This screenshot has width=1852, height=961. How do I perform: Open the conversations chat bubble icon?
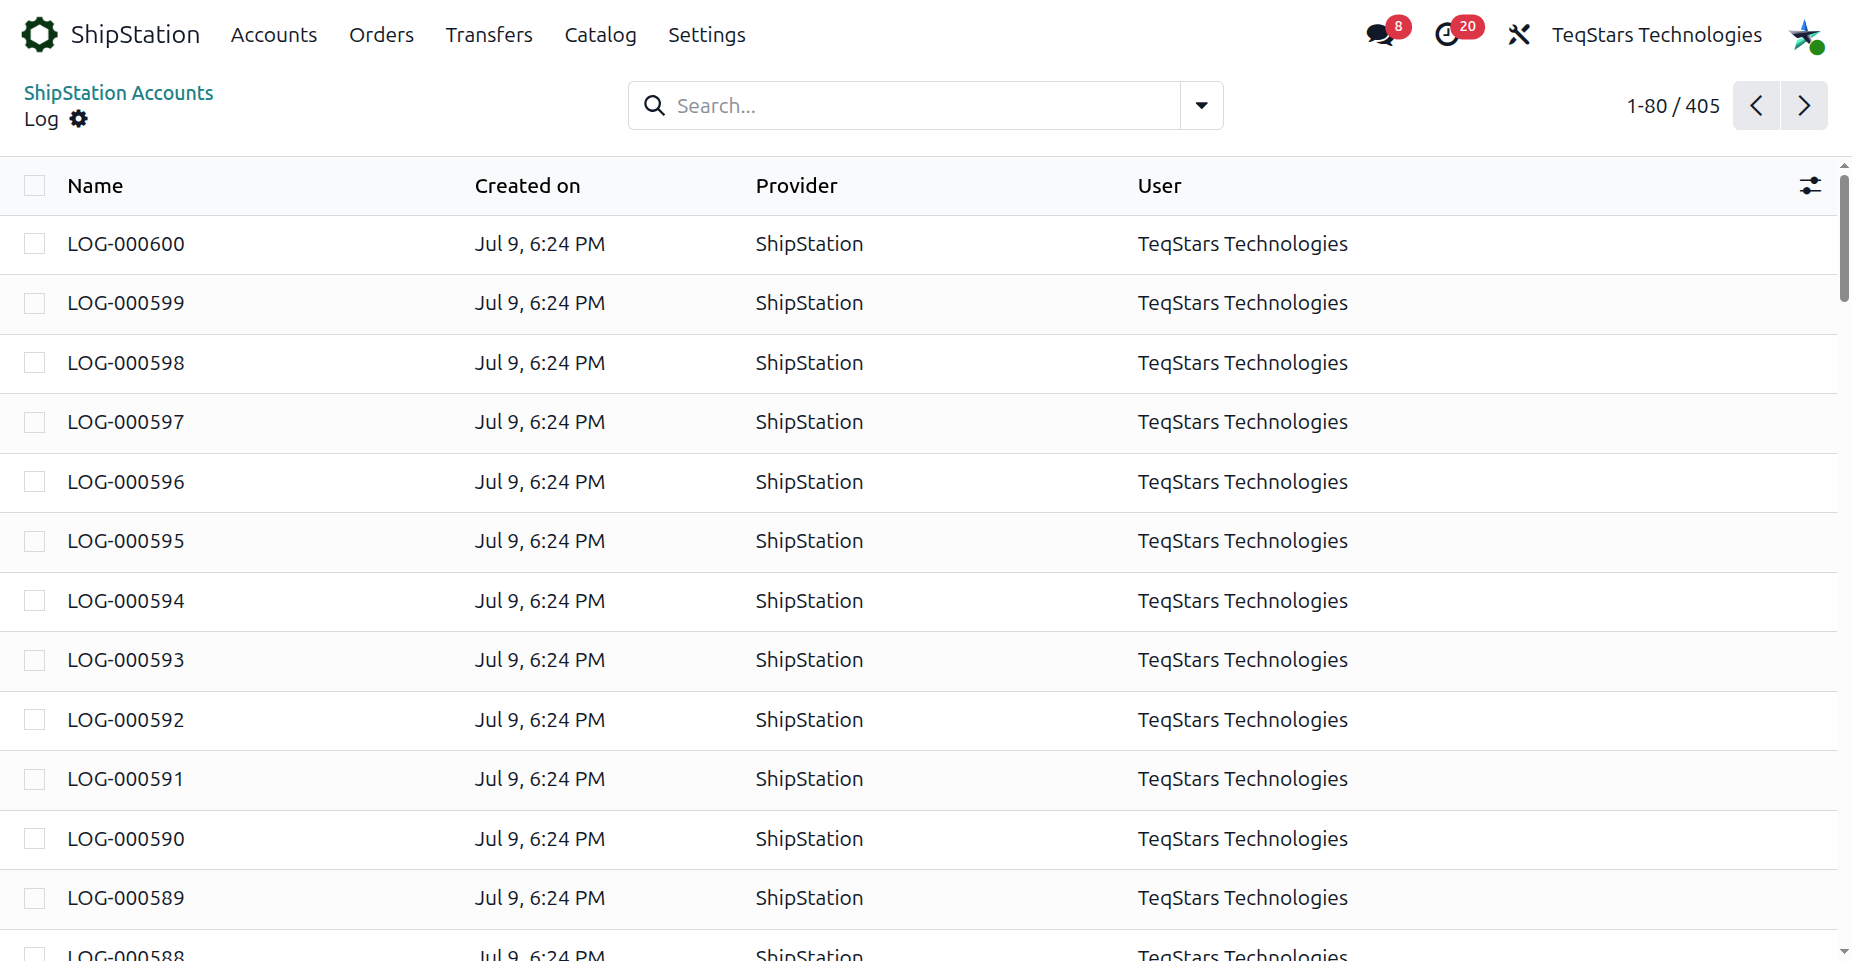coord(1380,35)
